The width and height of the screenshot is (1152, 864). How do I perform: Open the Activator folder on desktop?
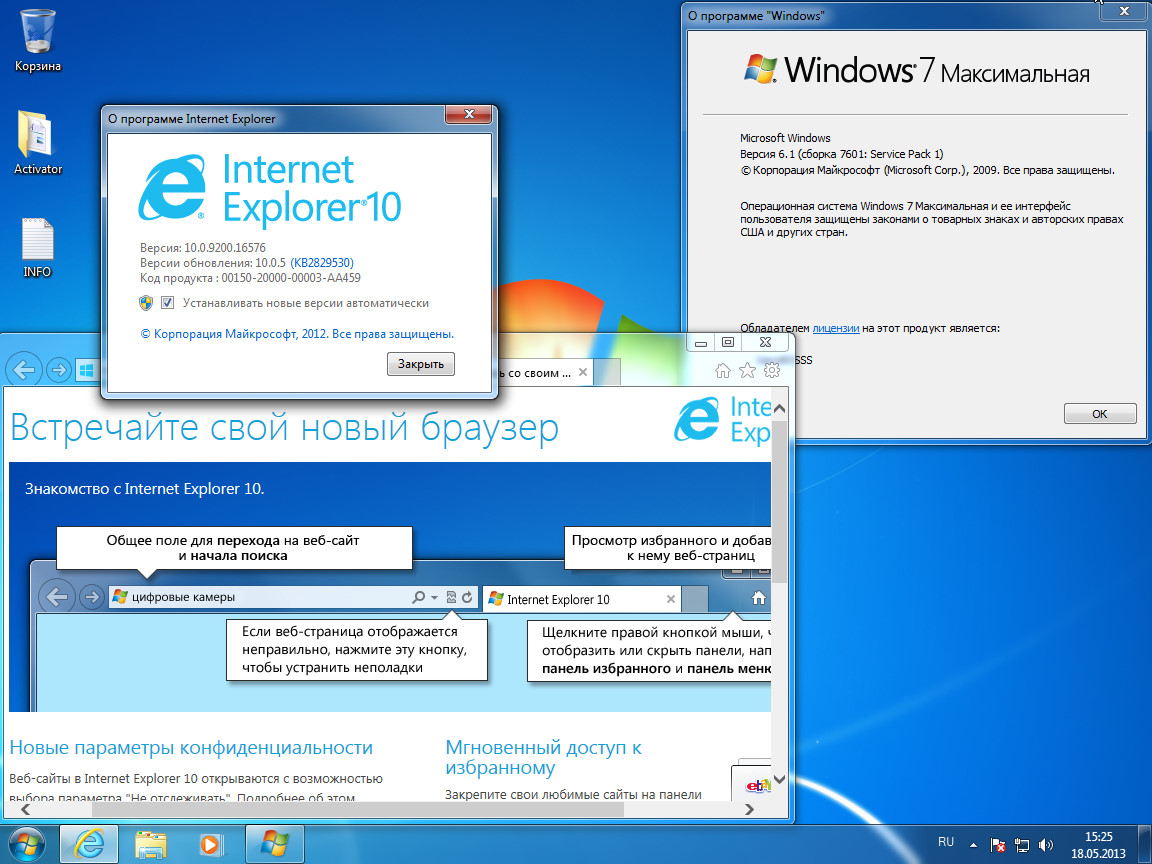click(x=37, y=143)
